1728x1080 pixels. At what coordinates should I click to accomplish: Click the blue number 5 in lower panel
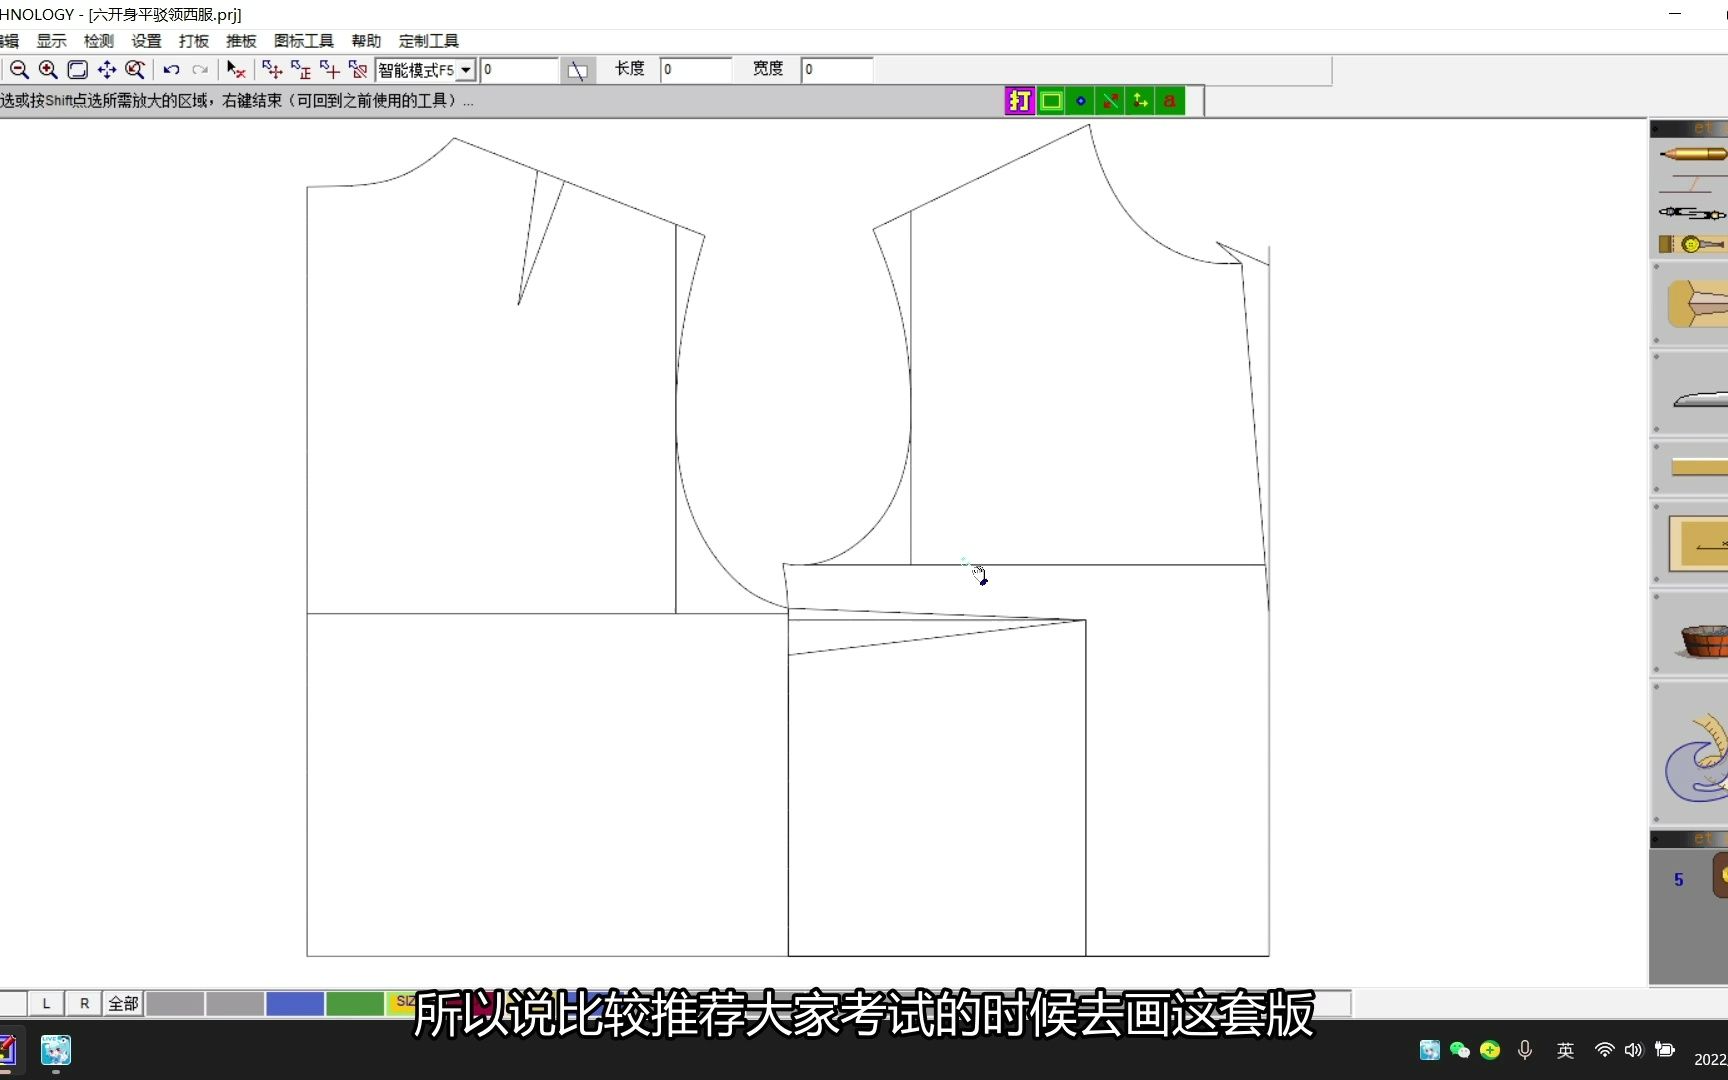click(1678, 880)
